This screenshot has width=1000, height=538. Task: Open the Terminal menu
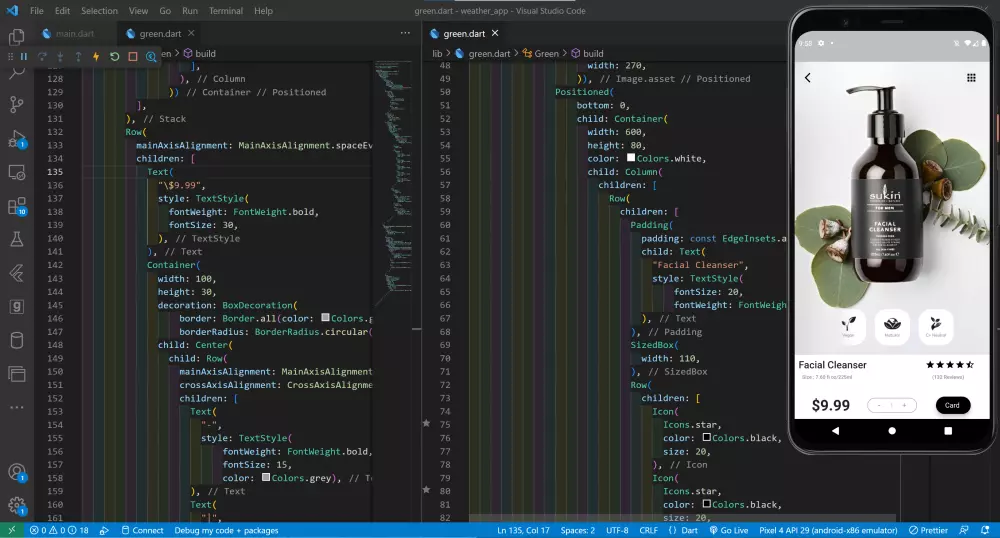coord(225,11)
